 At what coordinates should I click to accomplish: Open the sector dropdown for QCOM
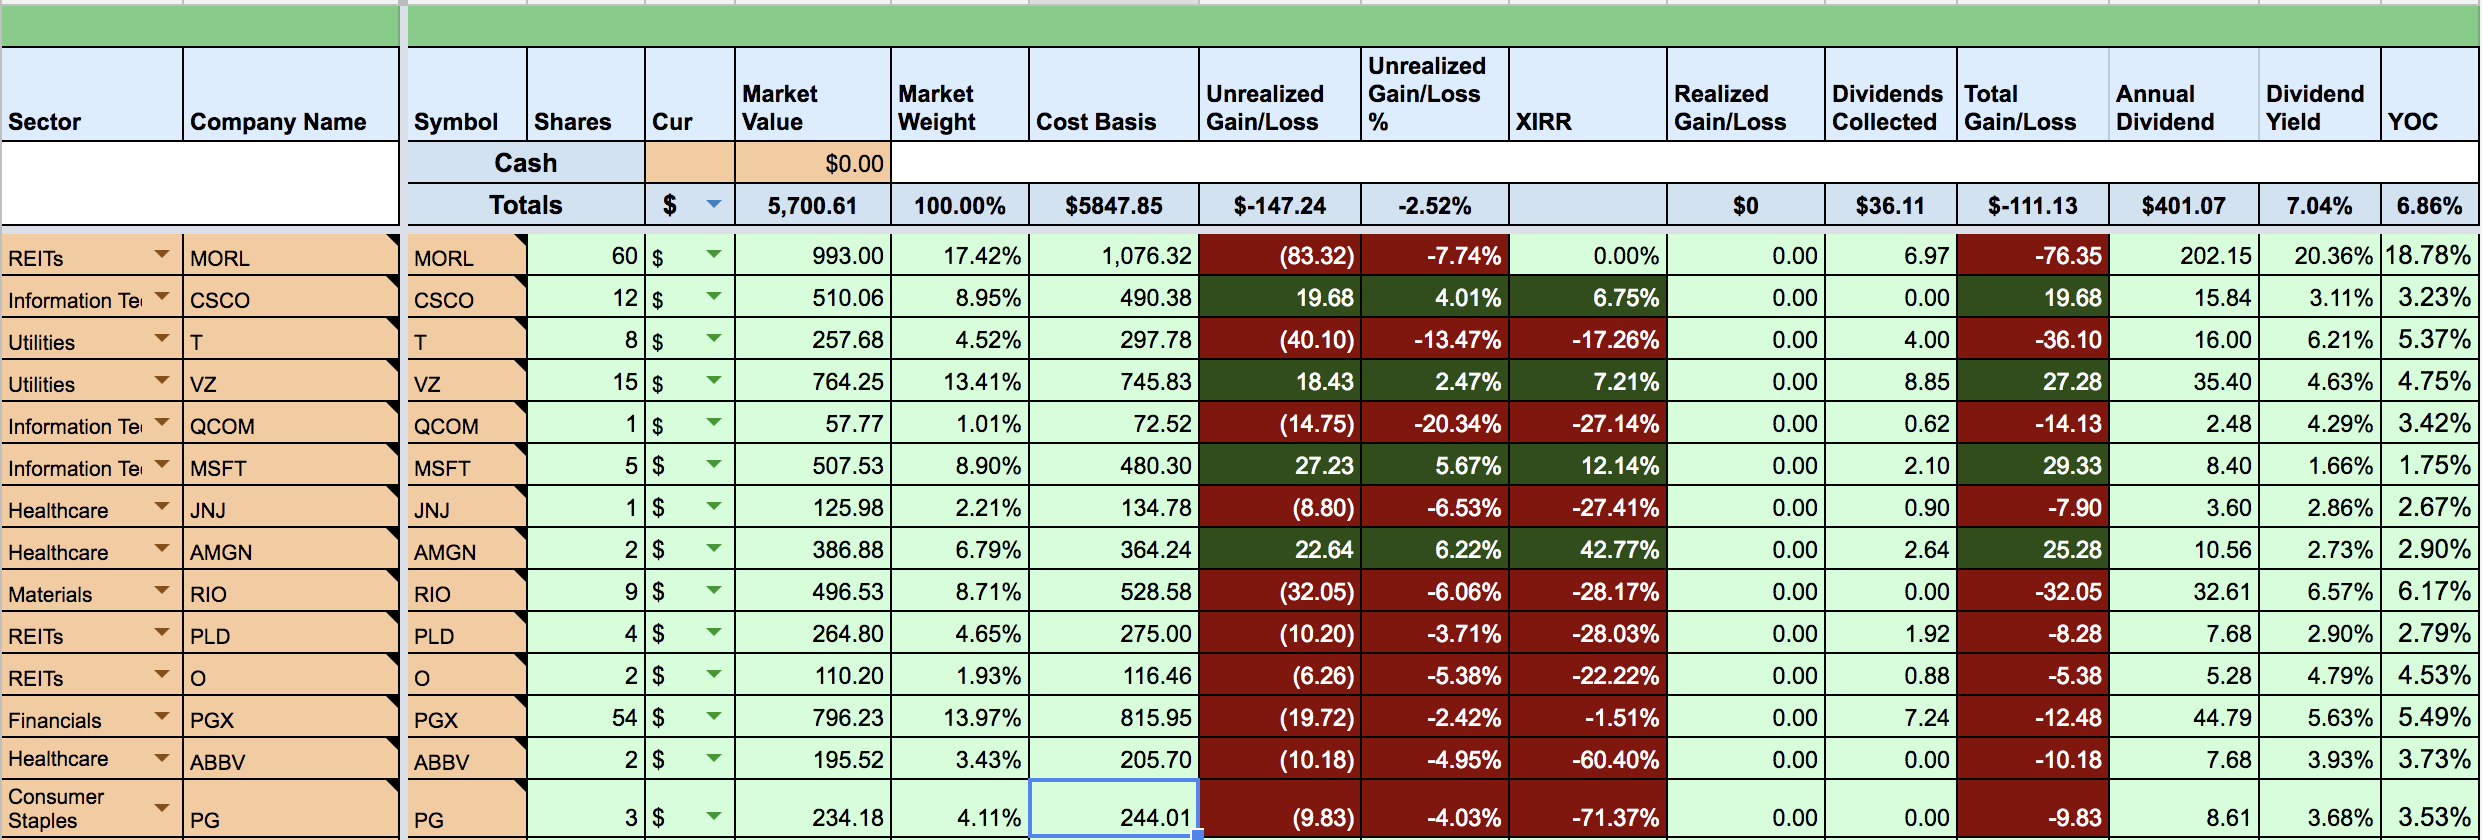point(161,423)
